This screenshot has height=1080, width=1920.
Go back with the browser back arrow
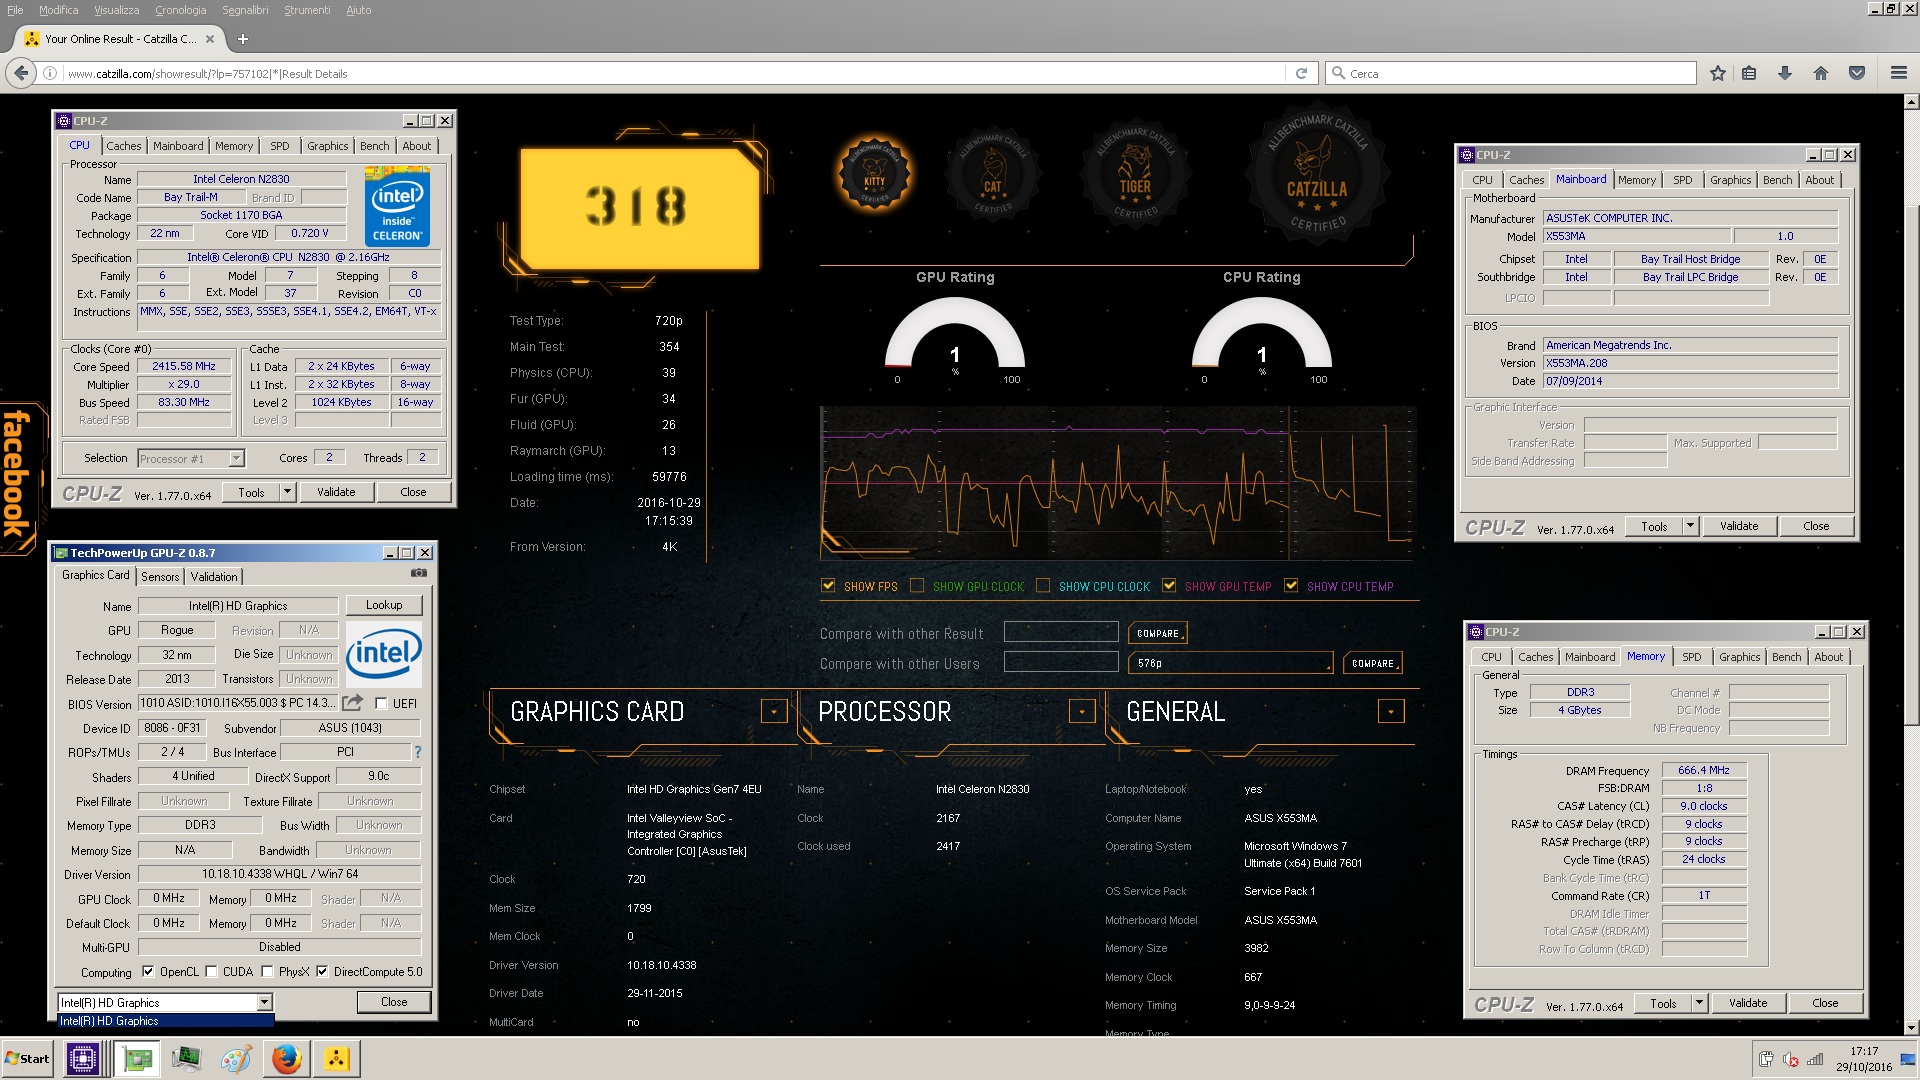click(x=20, y=73)
